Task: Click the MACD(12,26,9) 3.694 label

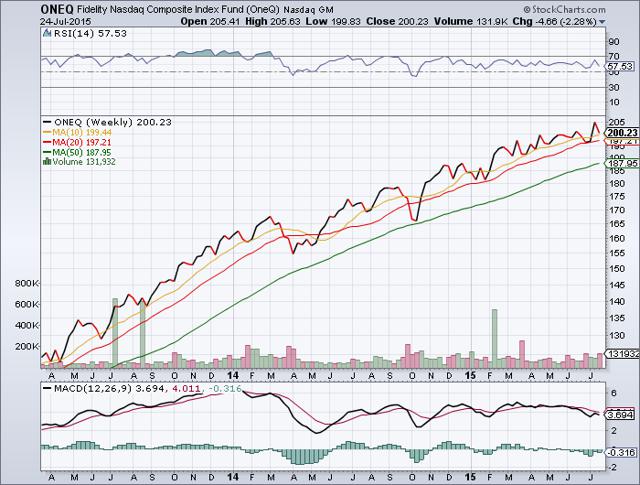Action: 109,389
